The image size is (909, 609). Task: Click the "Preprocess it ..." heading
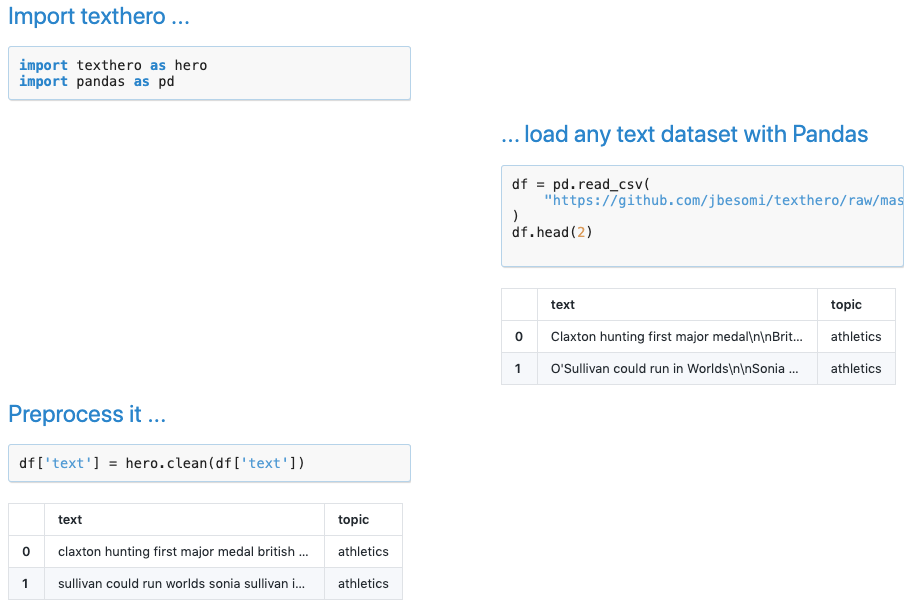87,414
